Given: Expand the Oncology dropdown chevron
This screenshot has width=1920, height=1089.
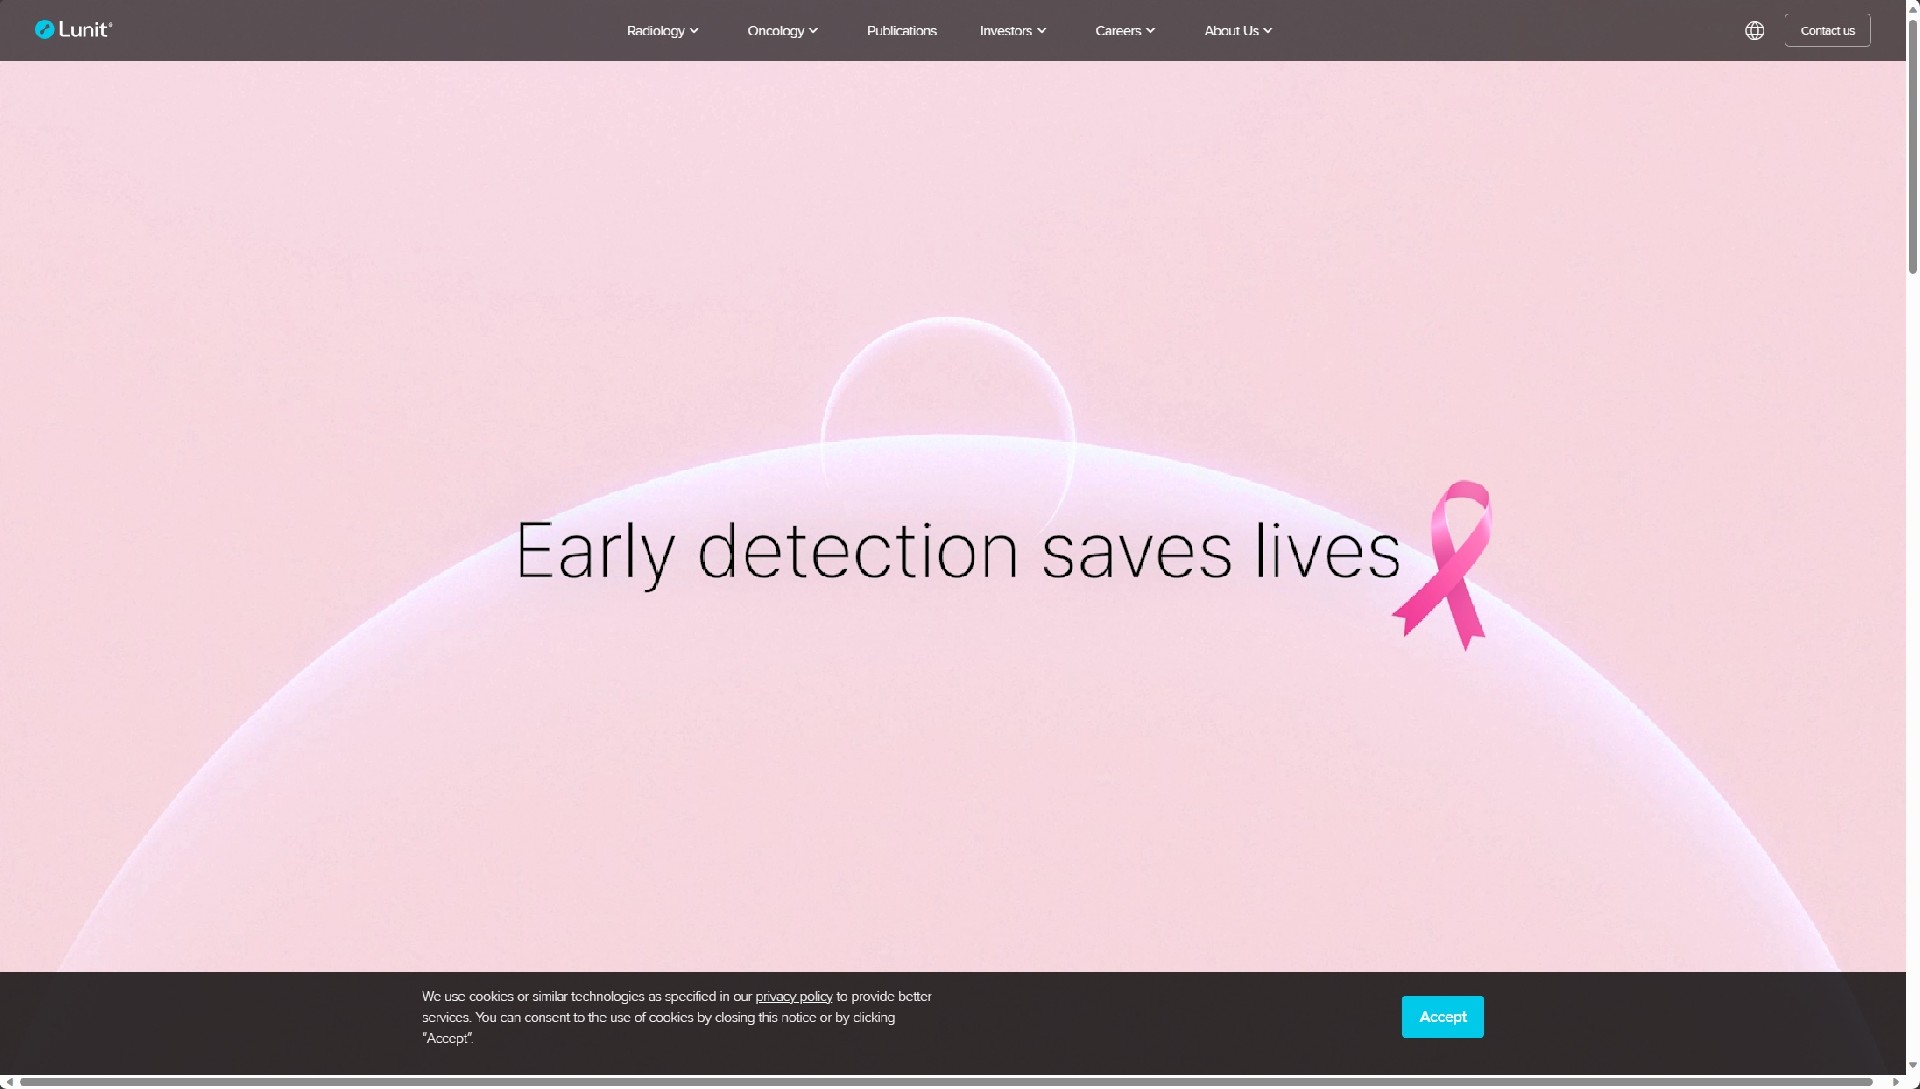Looking at the screenshot, I should (x=813, y=31).
